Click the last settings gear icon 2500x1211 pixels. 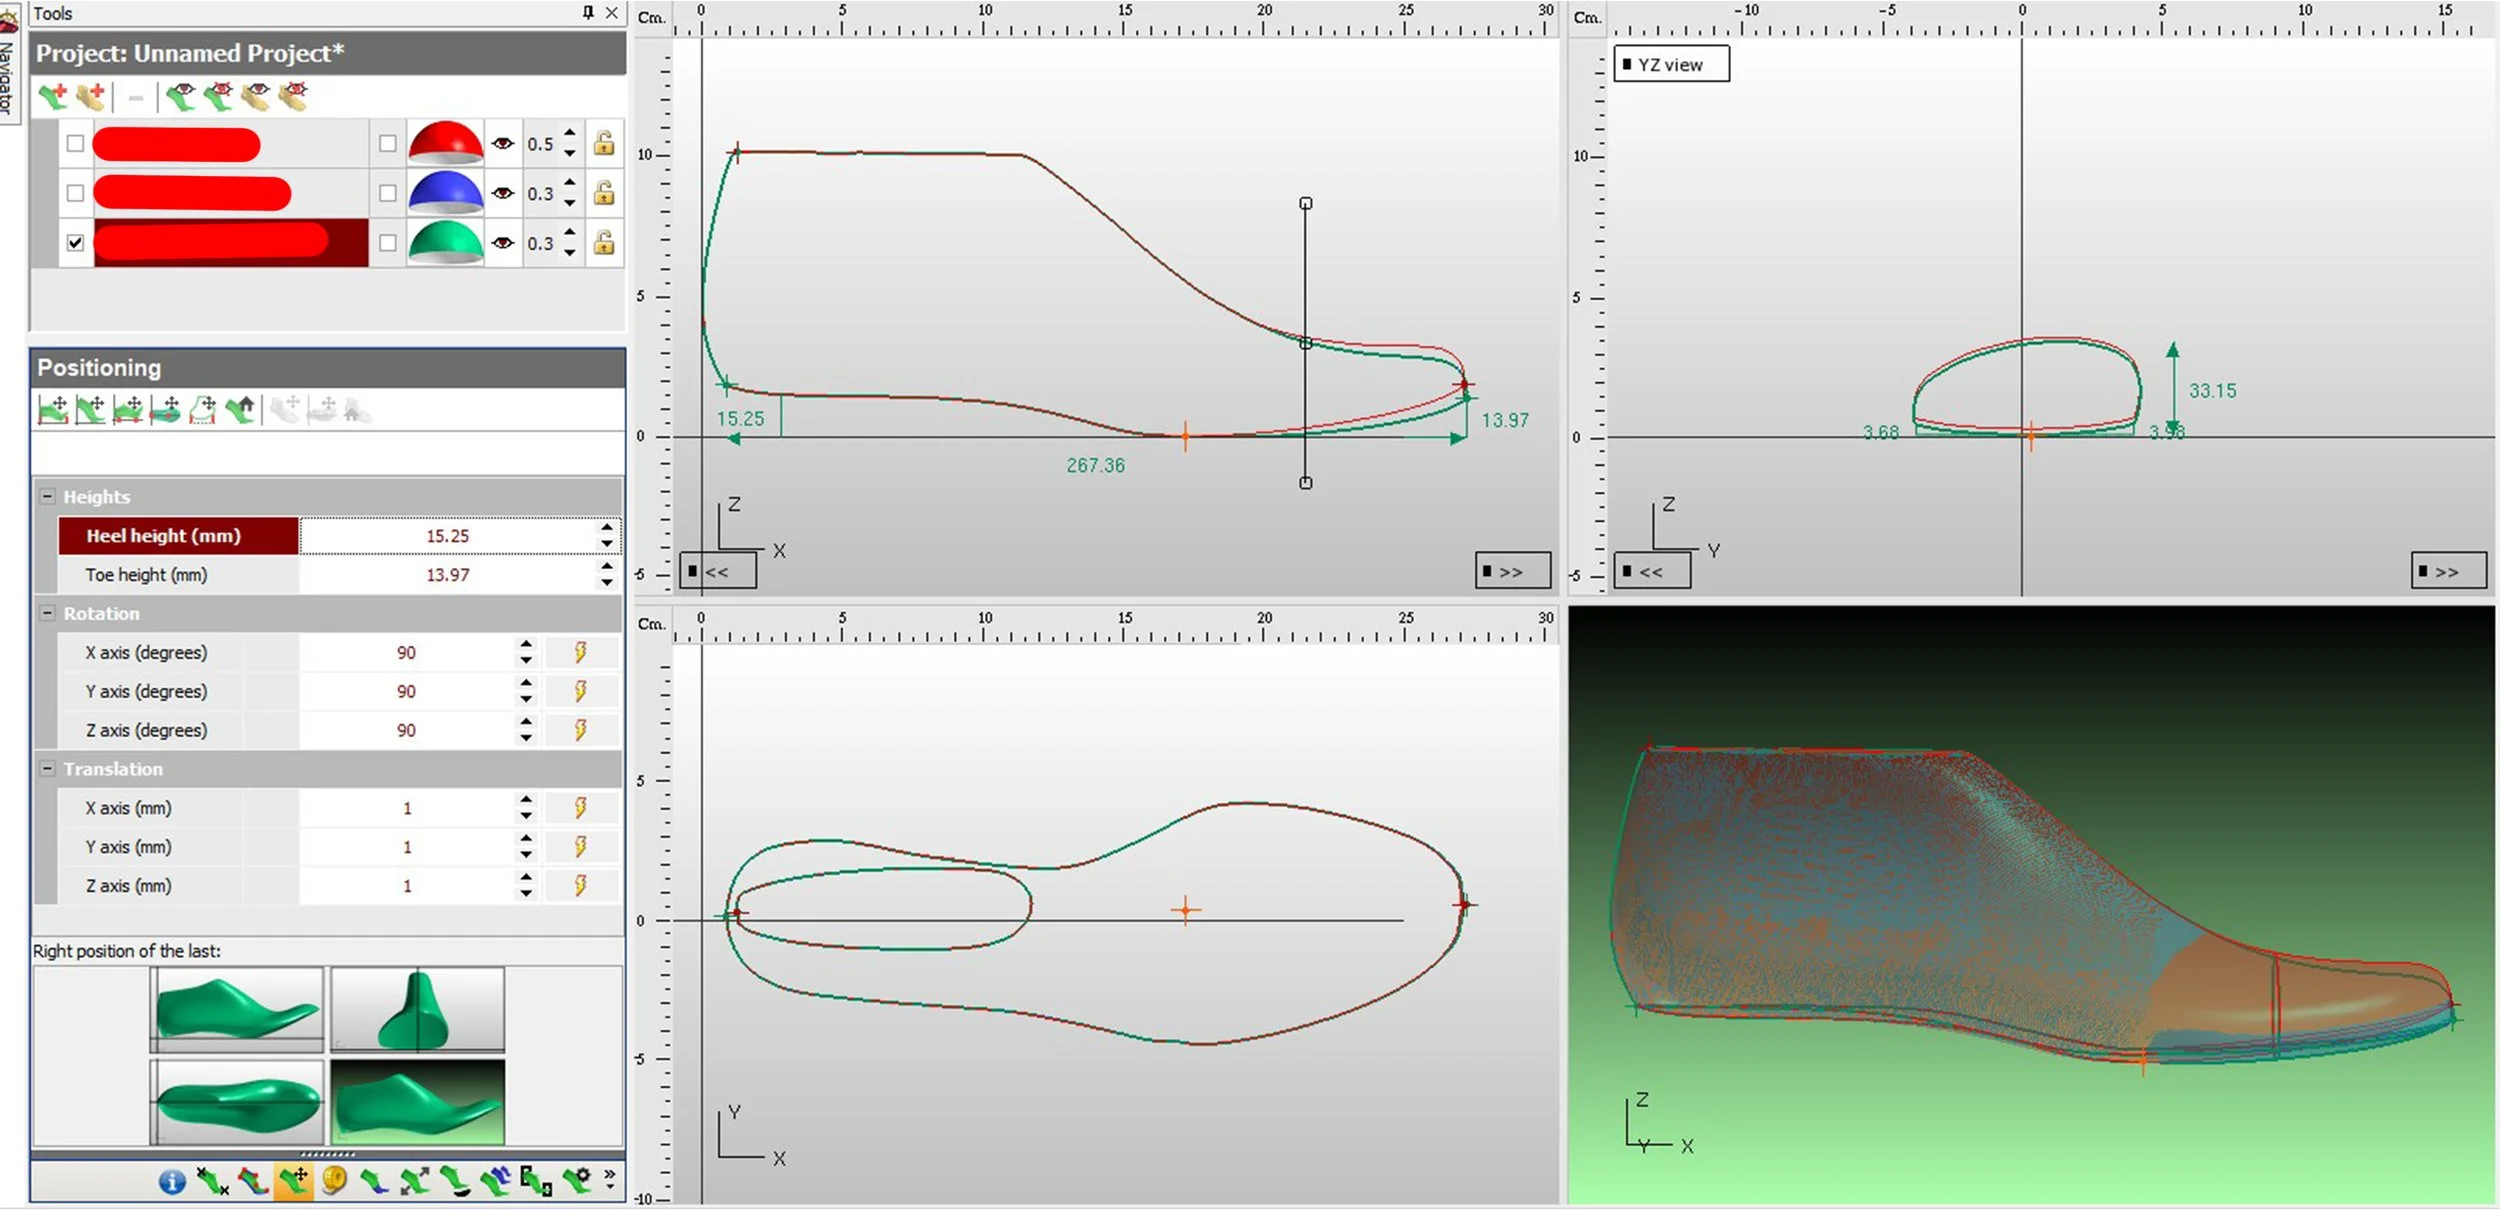tap(576, 1181)
